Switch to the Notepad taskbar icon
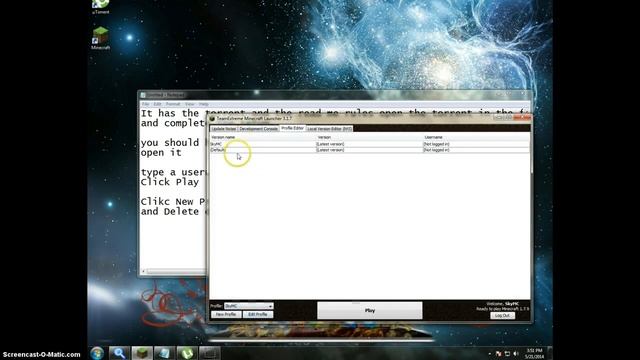 click(x=164, y=353)
